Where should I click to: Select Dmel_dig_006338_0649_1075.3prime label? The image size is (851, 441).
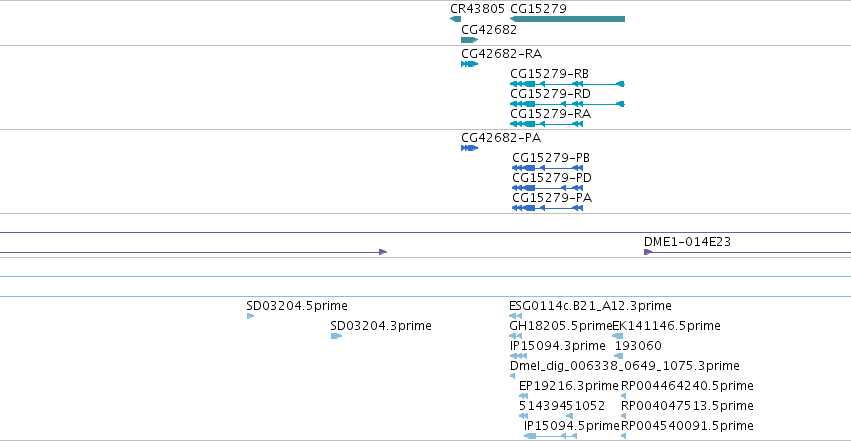point(625,366)
